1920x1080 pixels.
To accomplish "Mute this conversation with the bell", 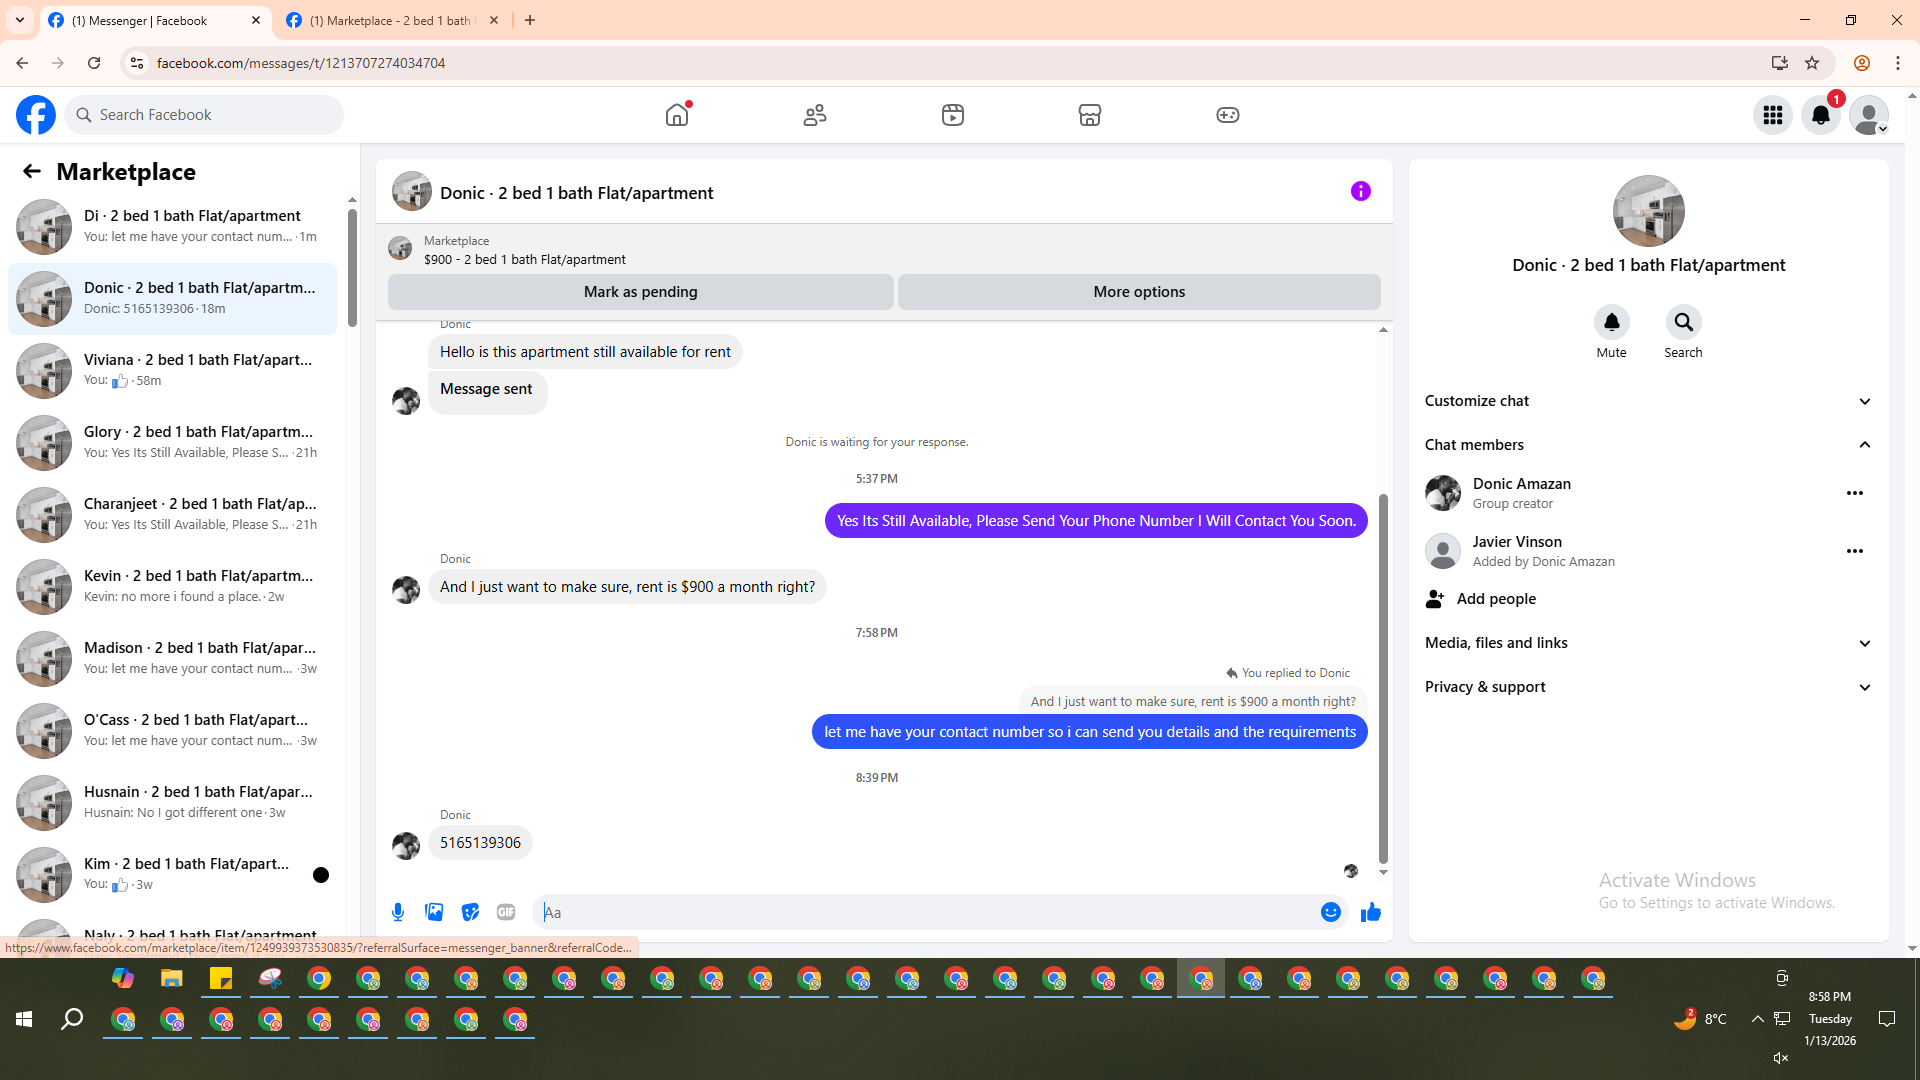I will [1611, 323].
